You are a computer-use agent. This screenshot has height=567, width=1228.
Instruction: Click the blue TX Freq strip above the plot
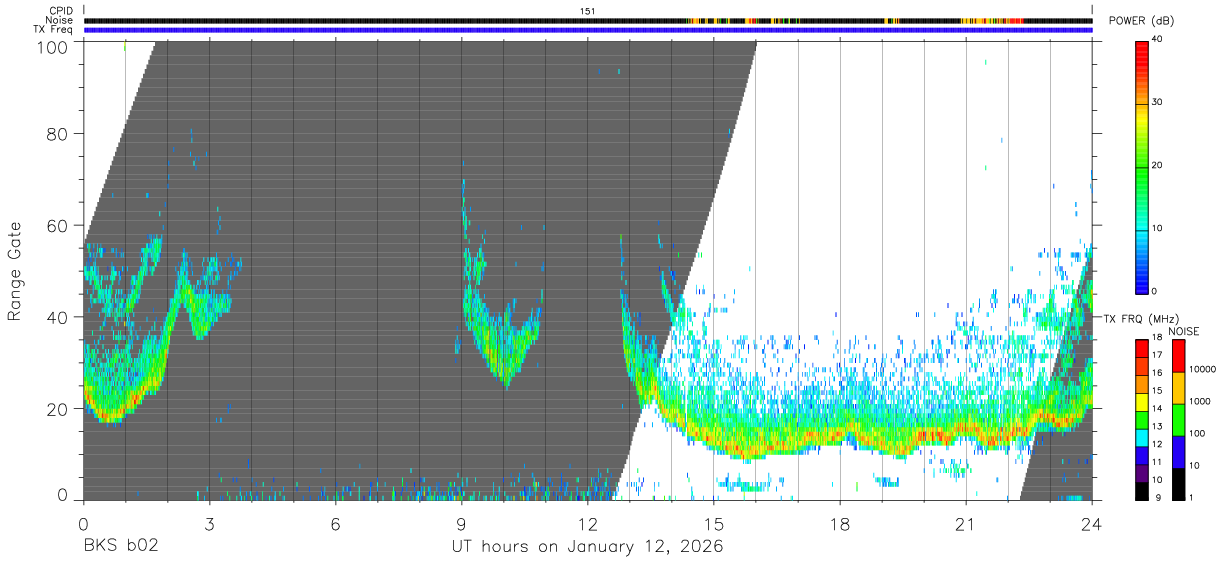tap(588, 30)
